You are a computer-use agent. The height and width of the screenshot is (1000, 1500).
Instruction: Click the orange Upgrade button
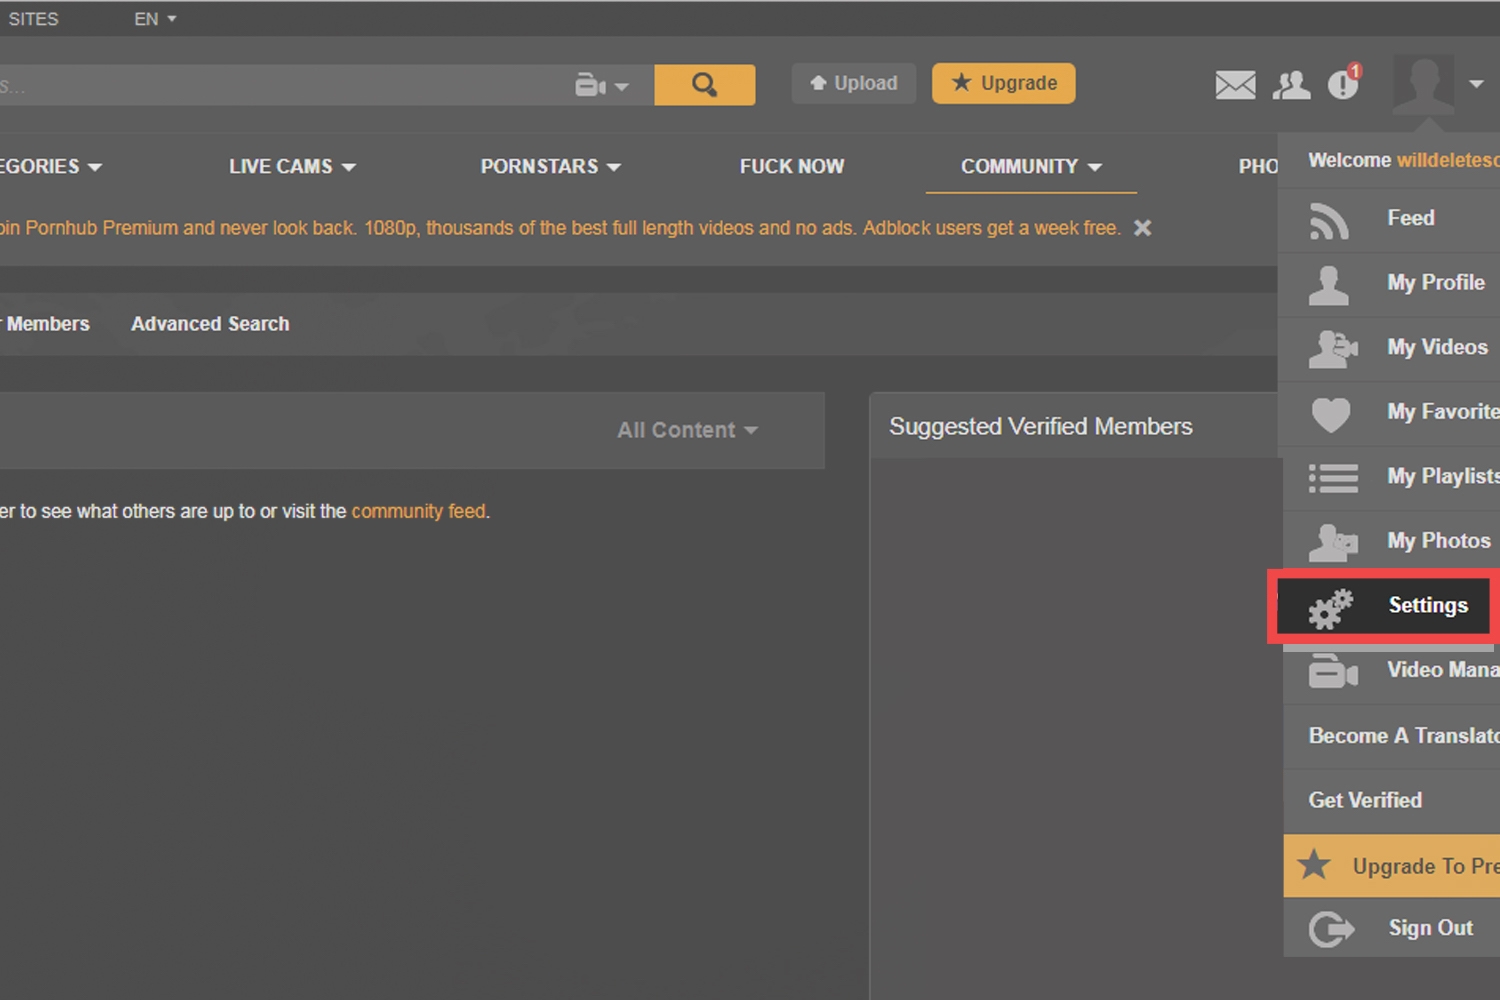[1003, 84]
